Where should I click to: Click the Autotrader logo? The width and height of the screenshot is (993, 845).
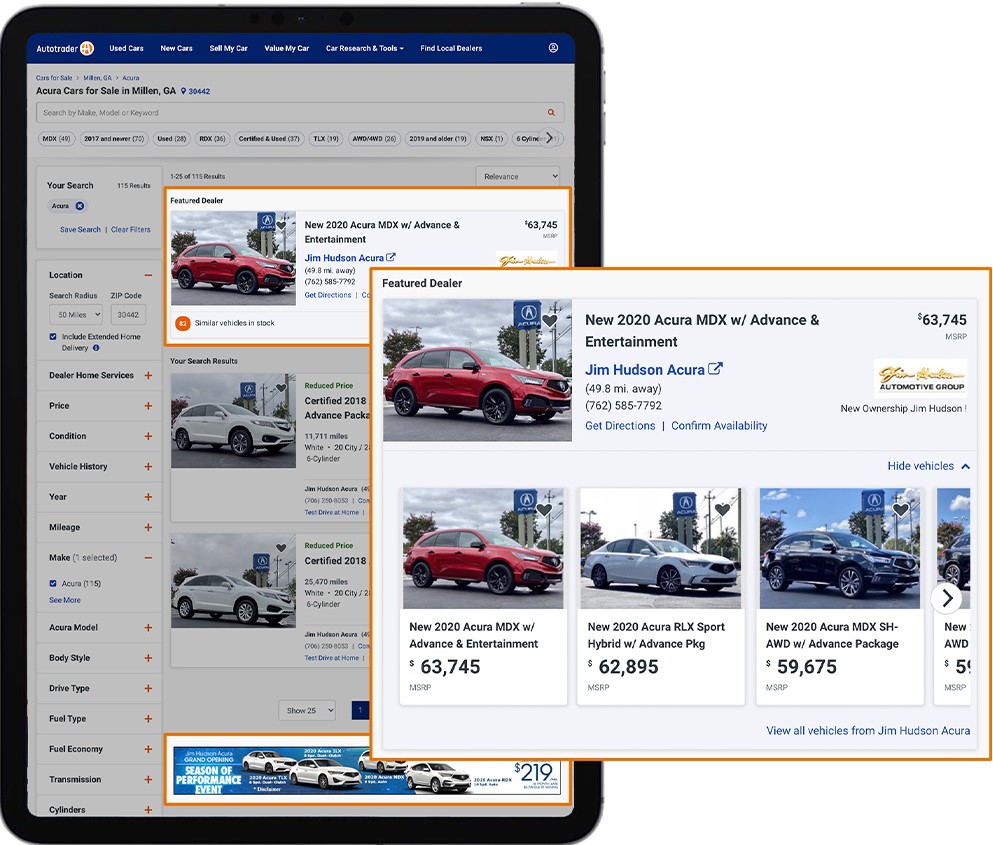[65, 48]
